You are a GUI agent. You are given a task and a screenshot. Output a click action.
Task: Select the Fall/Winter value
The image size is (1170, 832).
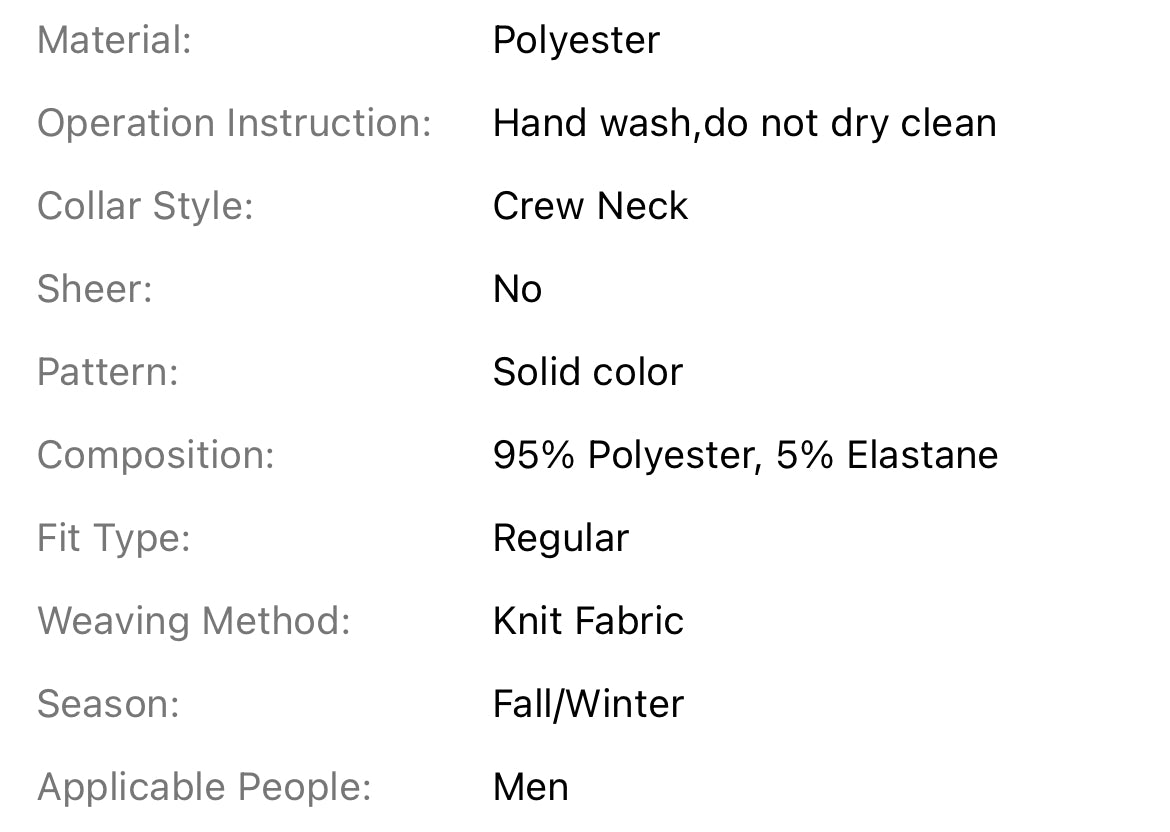pos(588,705)
